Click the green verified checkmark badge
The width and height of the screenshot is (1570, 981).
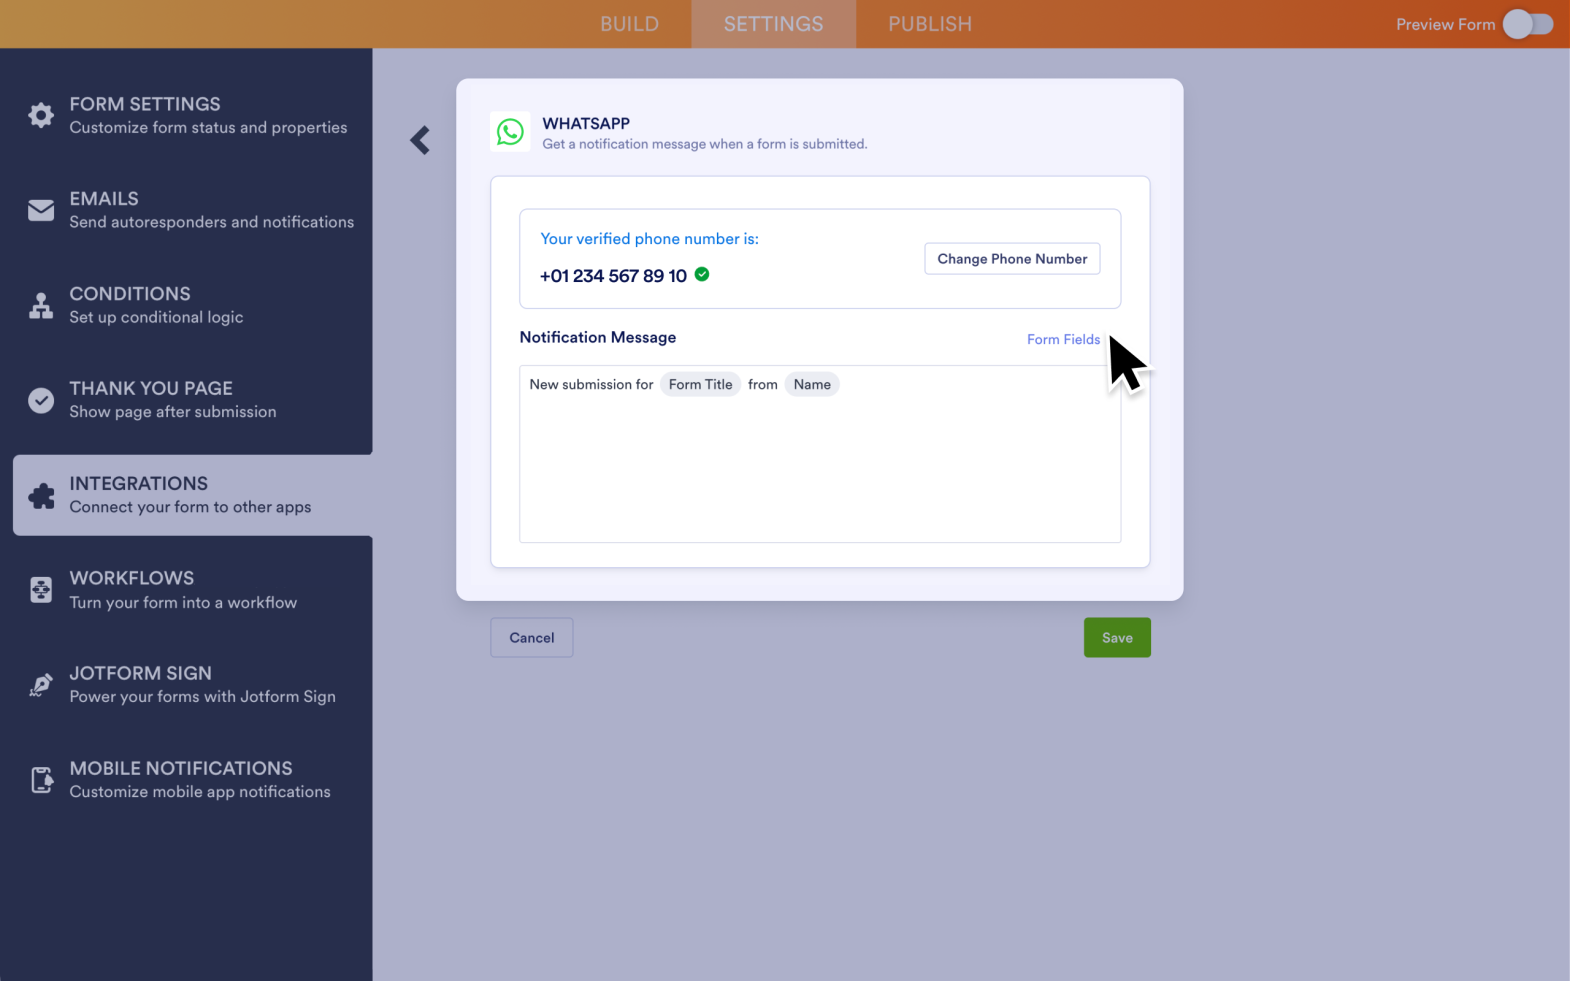pyautogui.click(x=702, y=274)
